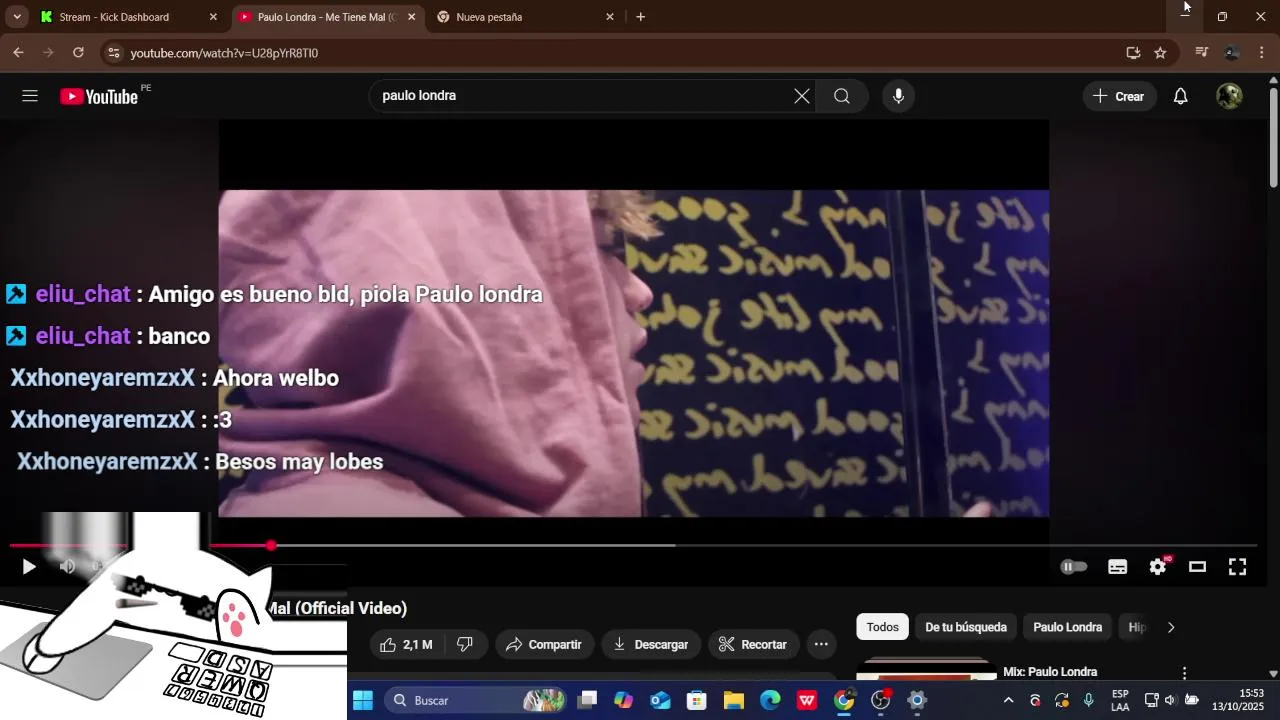Toggle the autoplay switch
The height and width of the screenshot is (720, 1280).
tap(1074, 567)
